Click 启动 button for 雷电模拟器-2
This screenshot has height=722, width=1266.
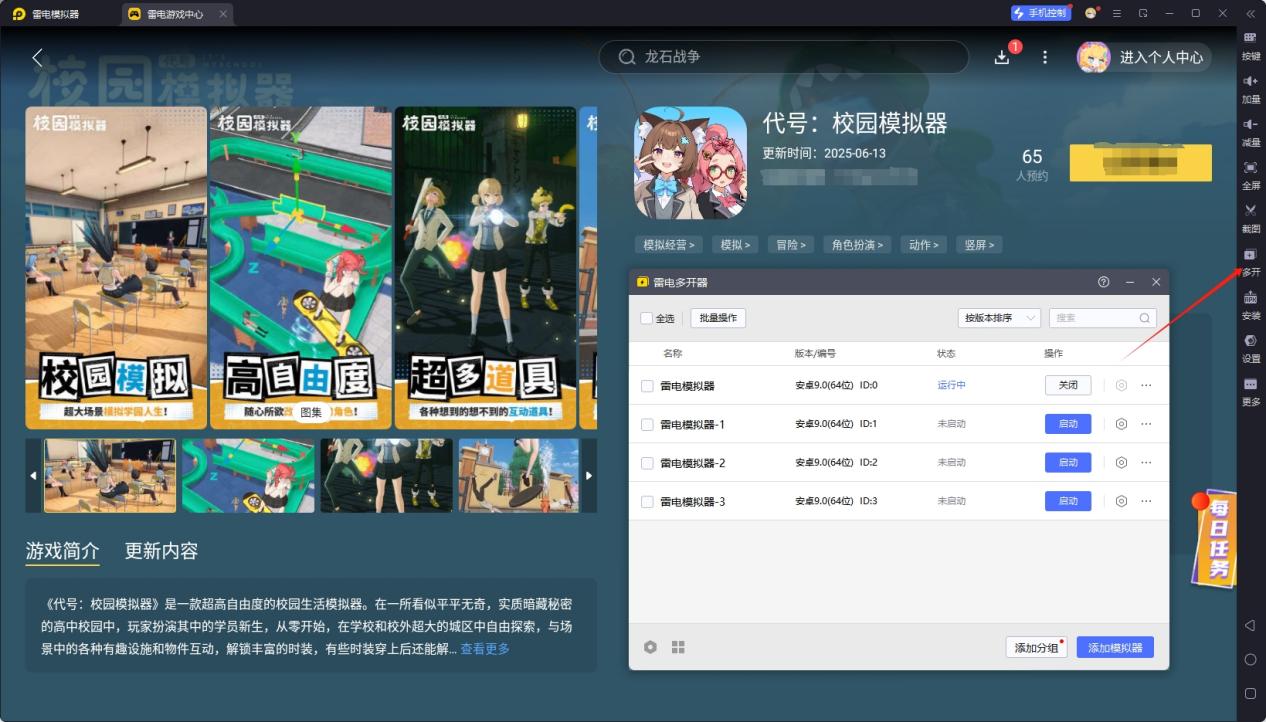[x=1068, y=462]
